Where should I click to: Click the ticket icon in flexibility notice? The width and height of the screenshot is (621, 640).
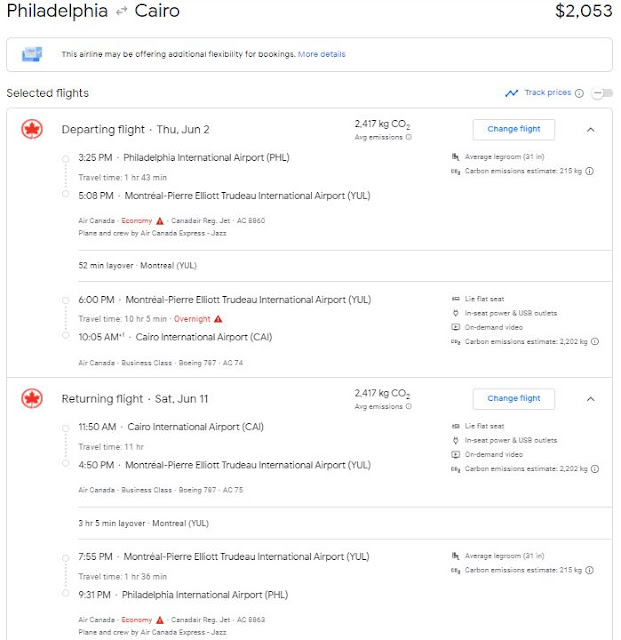(x=32, y=54)
